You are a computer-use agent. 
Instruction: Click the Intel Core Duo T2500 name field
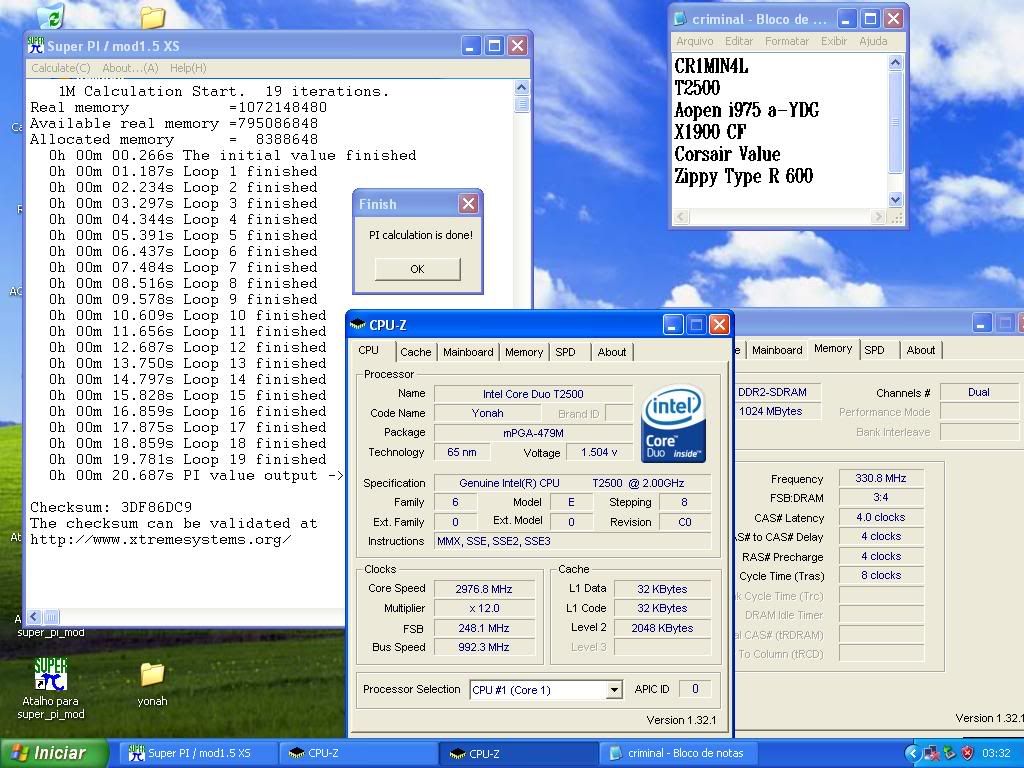[533, 394]
